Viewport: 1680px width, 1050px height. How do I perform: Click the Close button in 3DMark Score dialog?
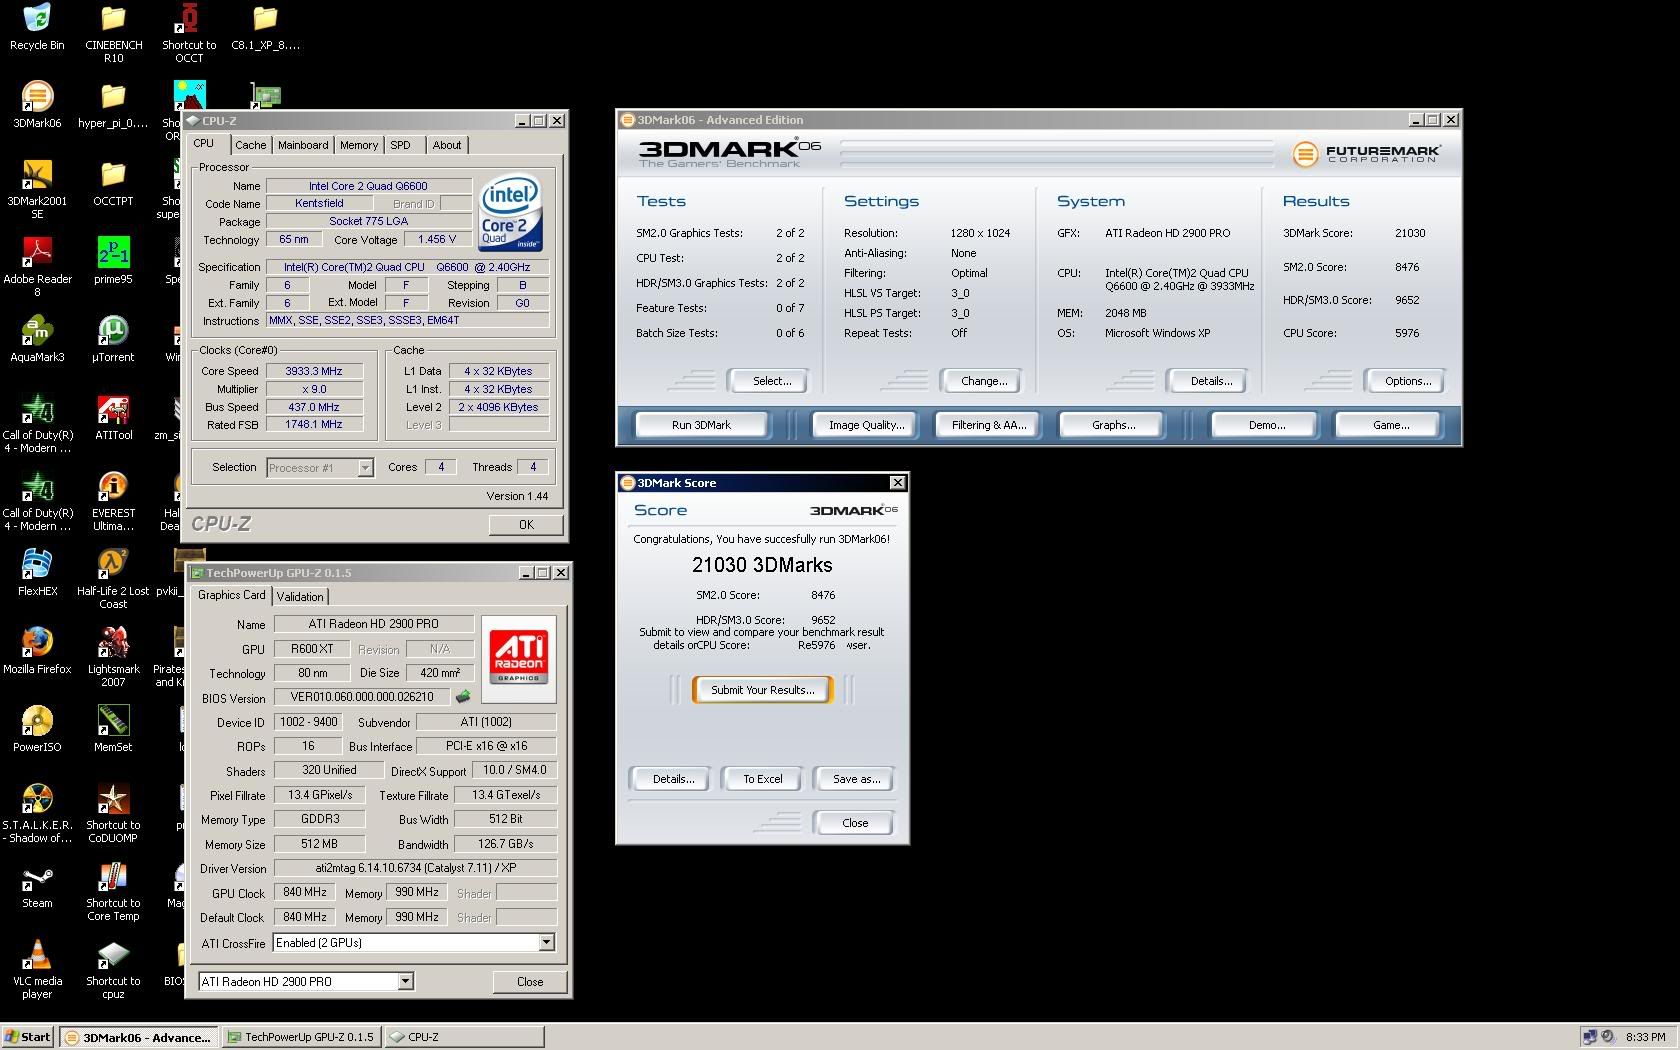pos(855,823)
